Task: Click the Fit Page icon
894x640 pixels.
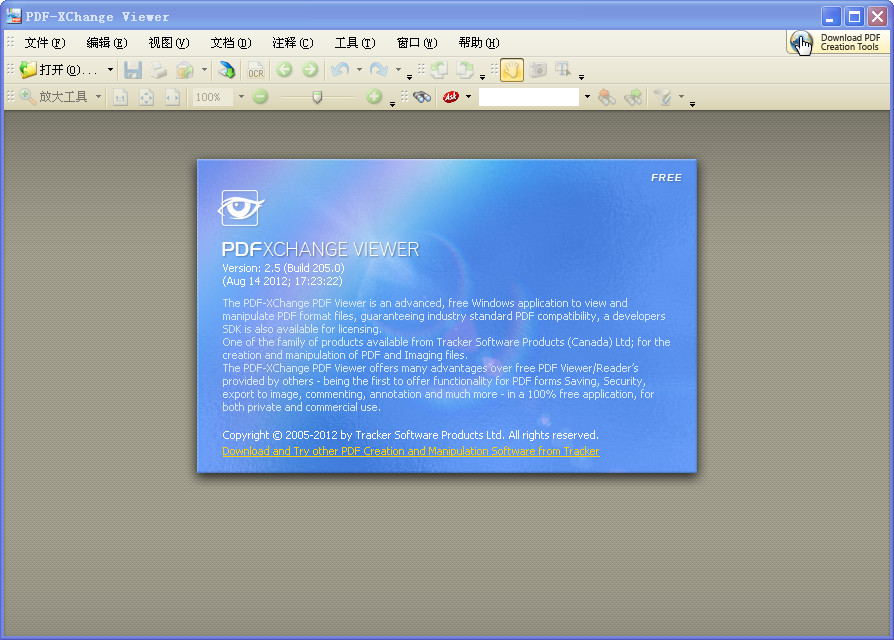Action: [x=147, y=97]
